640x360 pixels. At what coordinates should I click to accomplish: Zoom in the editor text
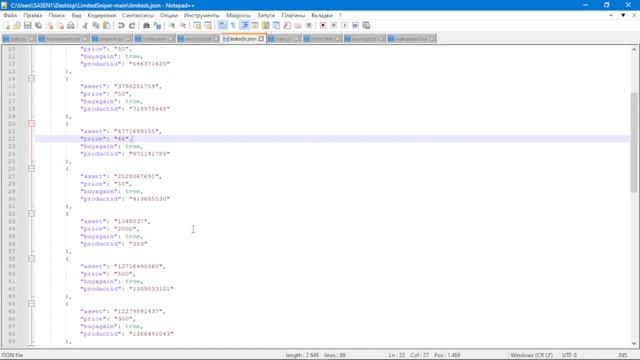(172, 25)
